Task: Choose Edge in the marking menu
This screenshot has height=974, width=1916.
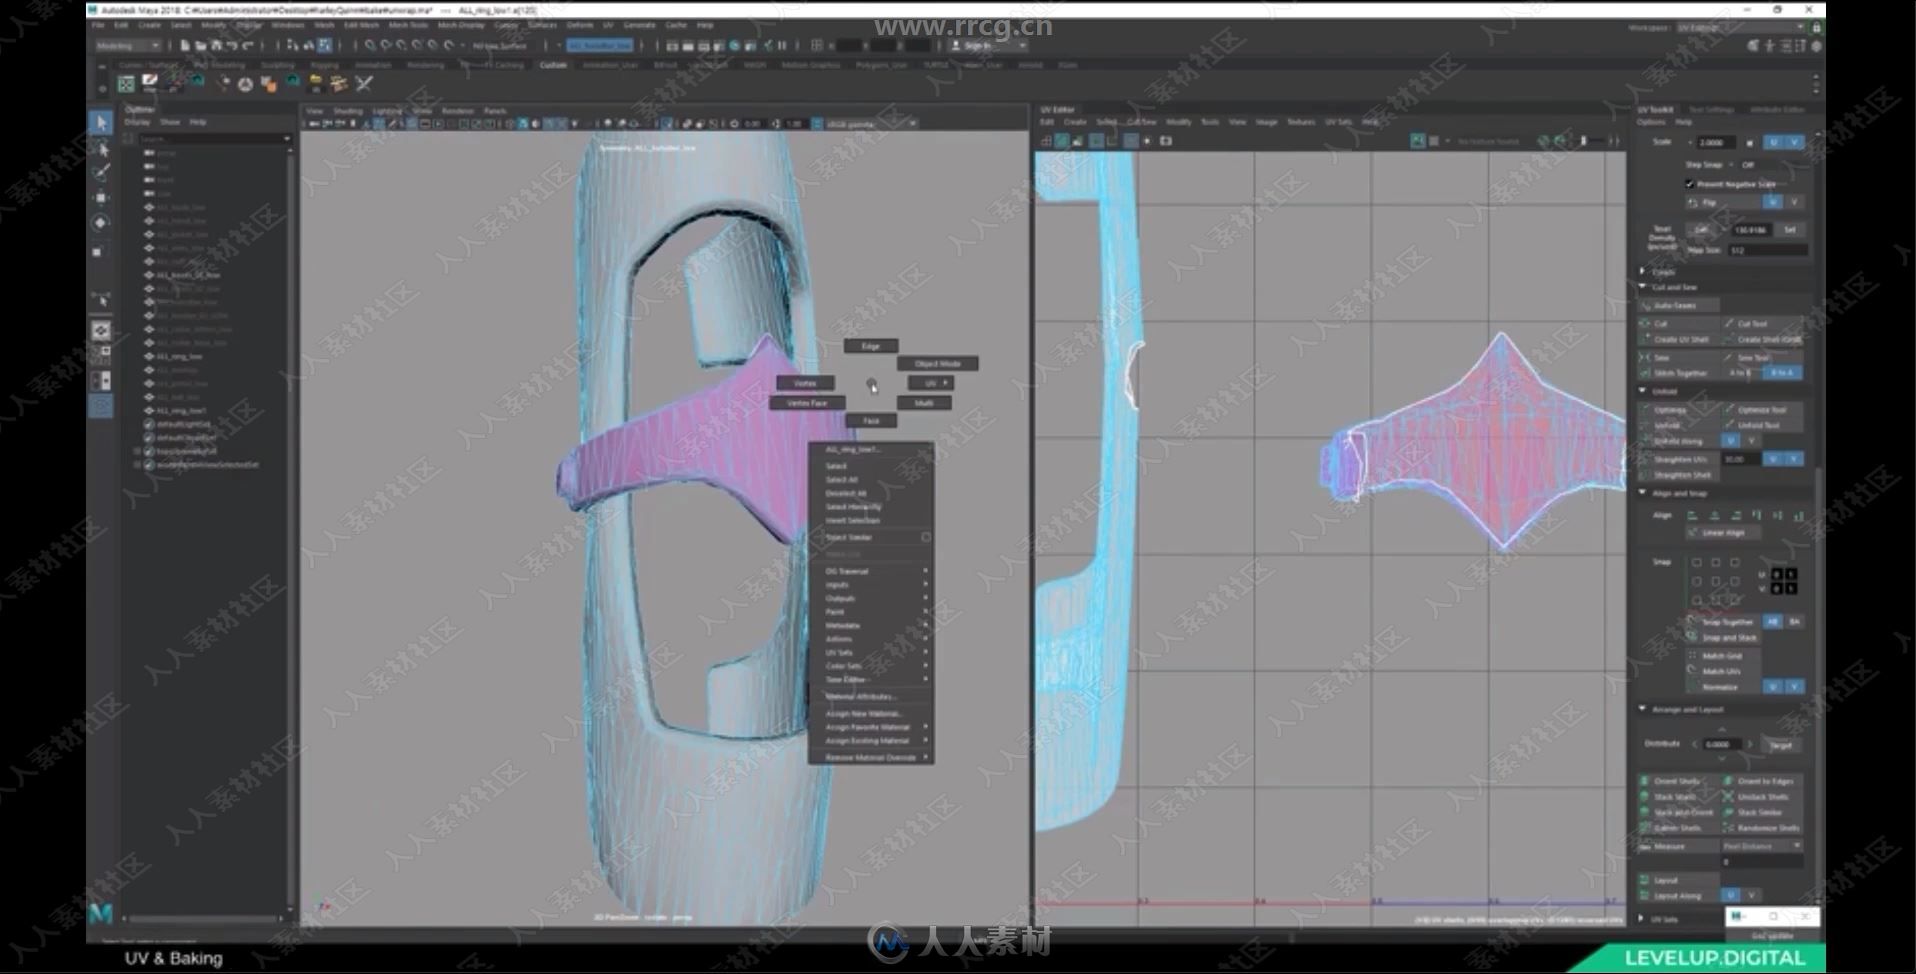Action: (x=870, y=346)
